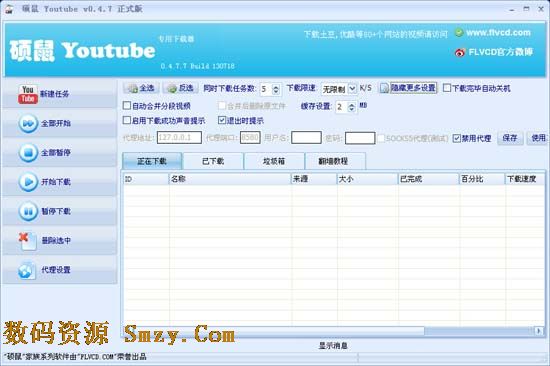Click horizontal scrollbar right arrow
Image resolution: width=550 pixels, height=366 pixels.
point(538,331)
